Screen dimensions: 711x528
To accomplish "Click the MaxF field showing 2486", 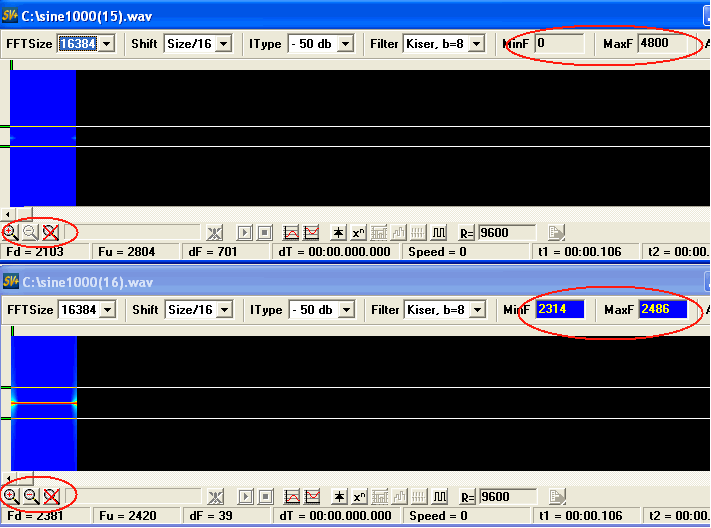I will (x=663, y=310).
